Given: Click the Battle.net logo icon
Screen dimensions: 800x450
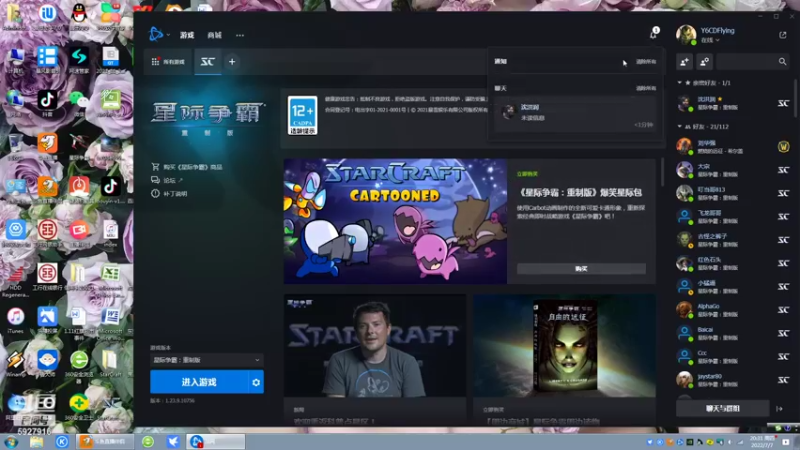Looking at the screenshot, I should click(155, 35).
